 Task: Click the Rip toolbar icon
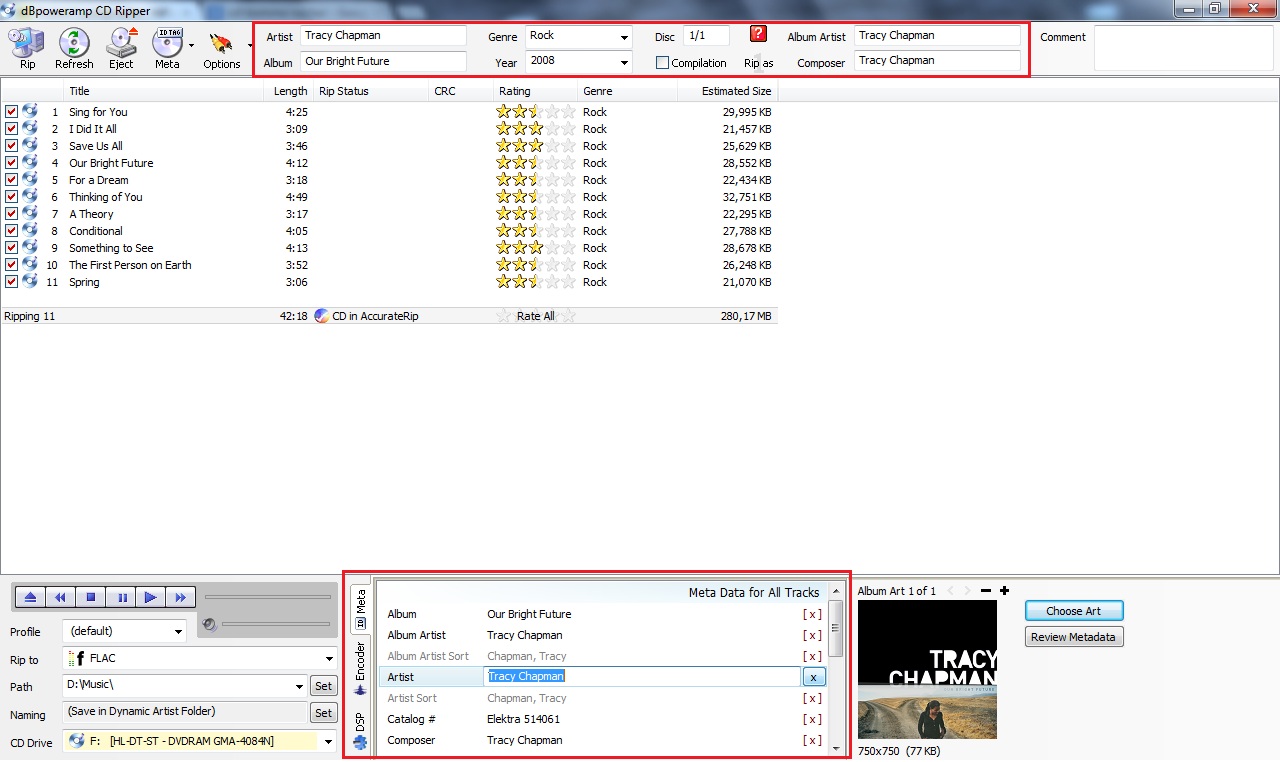pos(27,47)
